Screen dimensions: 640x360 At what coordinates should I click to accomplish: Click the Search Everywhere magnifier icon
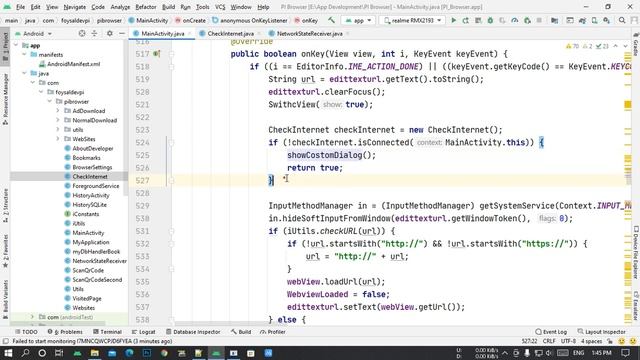622,20
